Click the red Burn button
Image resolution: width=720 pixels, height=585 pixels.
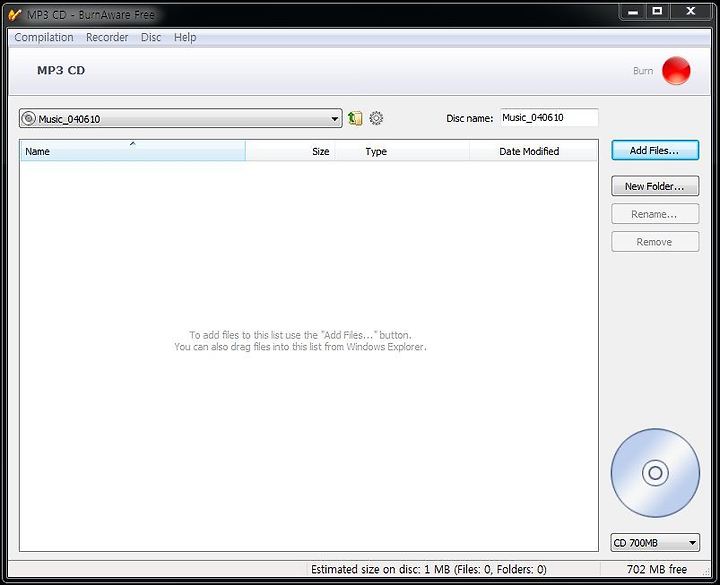click(676, 71)
